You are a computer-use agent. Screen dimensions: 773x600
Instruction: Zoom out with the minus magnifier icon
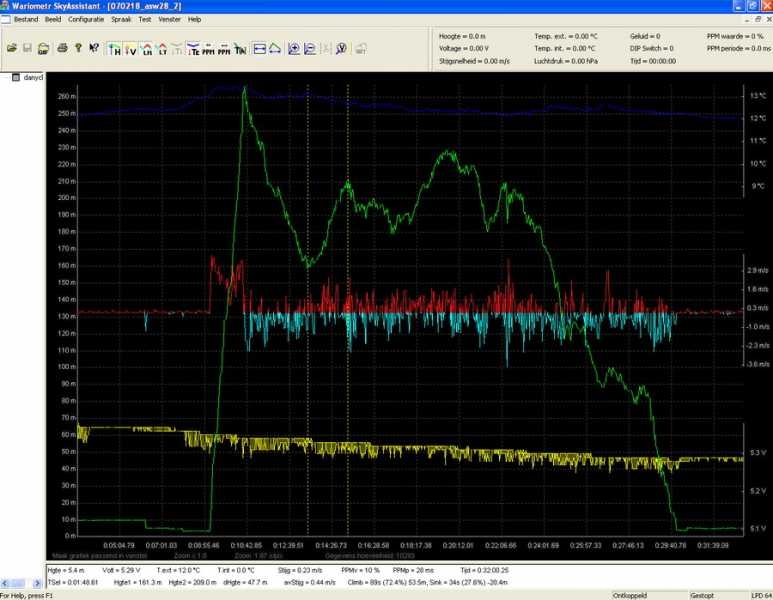[310, 49]
